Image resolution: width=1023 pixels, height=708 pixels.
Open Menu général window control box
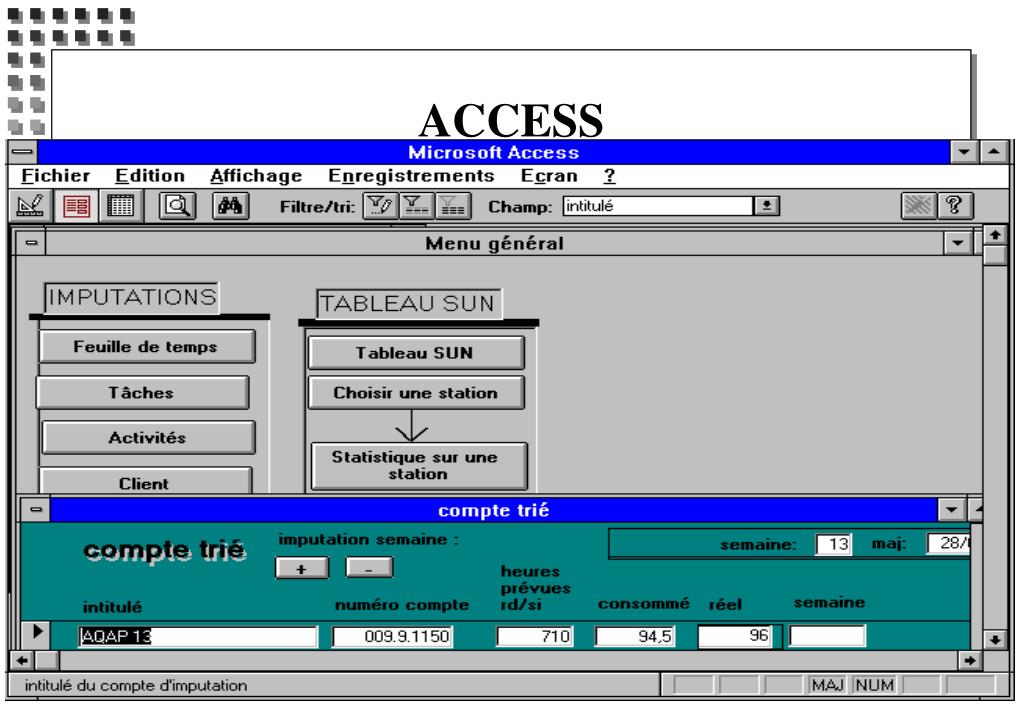pos(31,243)
